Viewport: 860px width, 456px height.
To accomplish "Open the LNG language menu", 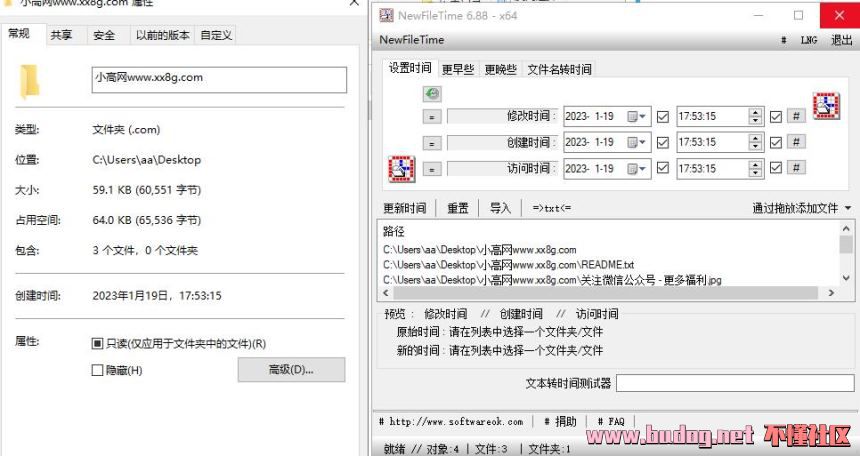I will [x=808, y=40].
